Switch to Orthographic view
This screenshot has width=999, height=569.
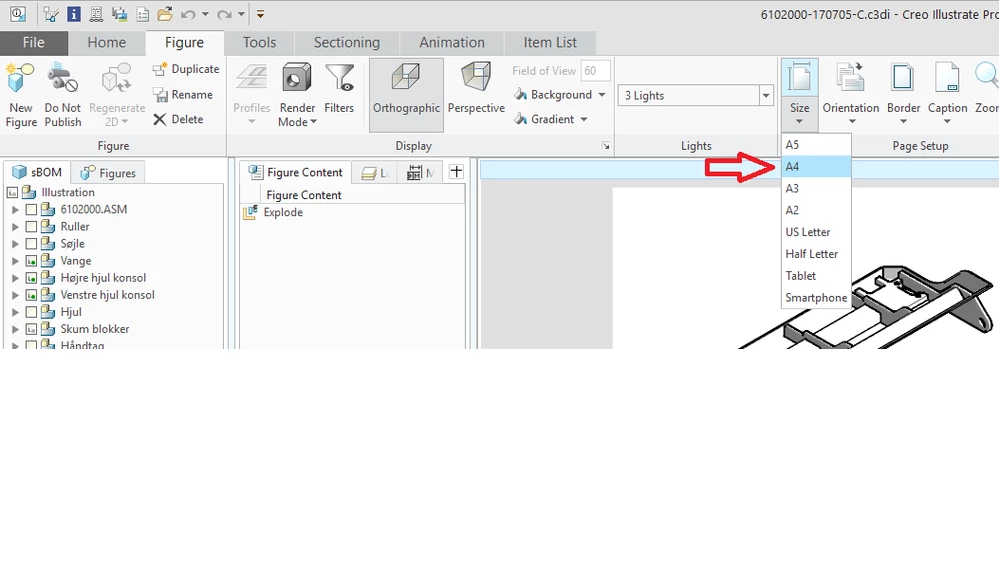point(406,95)
